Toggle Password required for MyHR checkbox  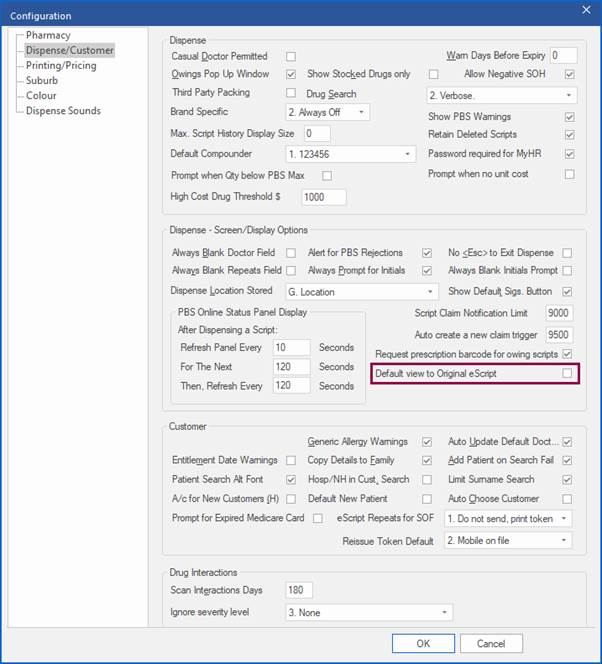(x=569, y=154)
